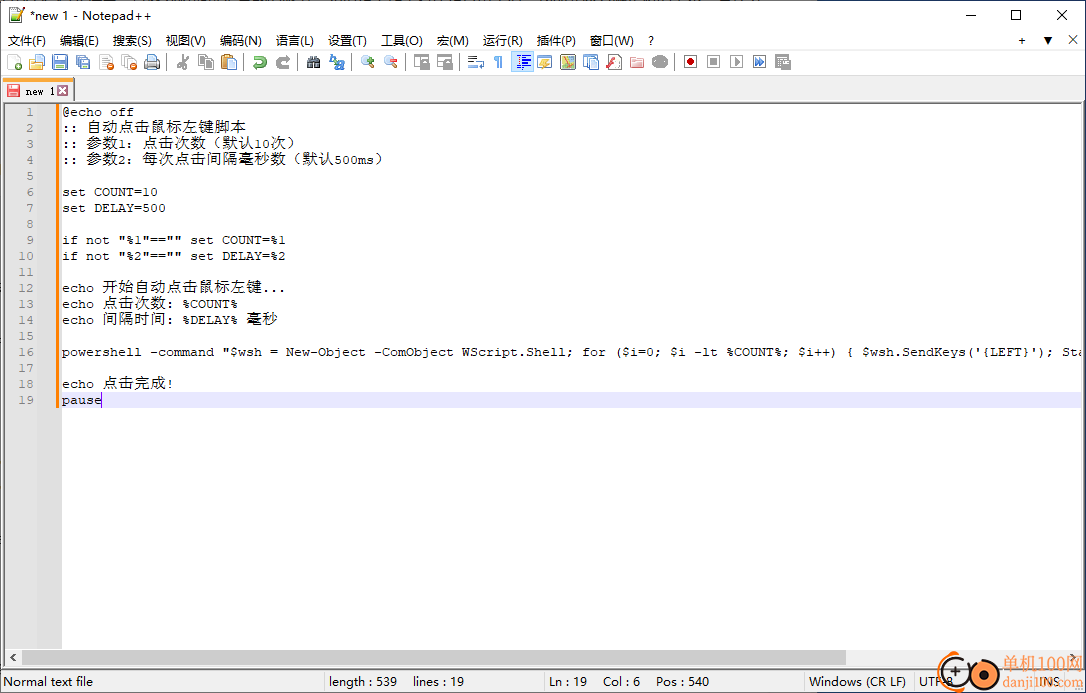The width and height of the screenshot is (1086, 693).
Task: Open the 设置(T) menu
Action: (x=347, y=41)
